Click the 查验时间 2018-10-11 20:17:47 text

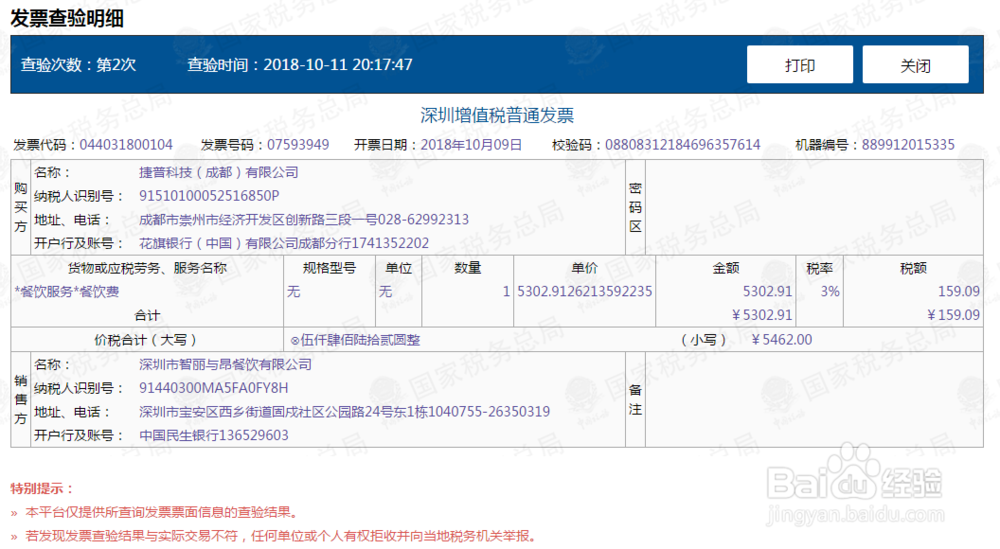(x=300, y=64)
